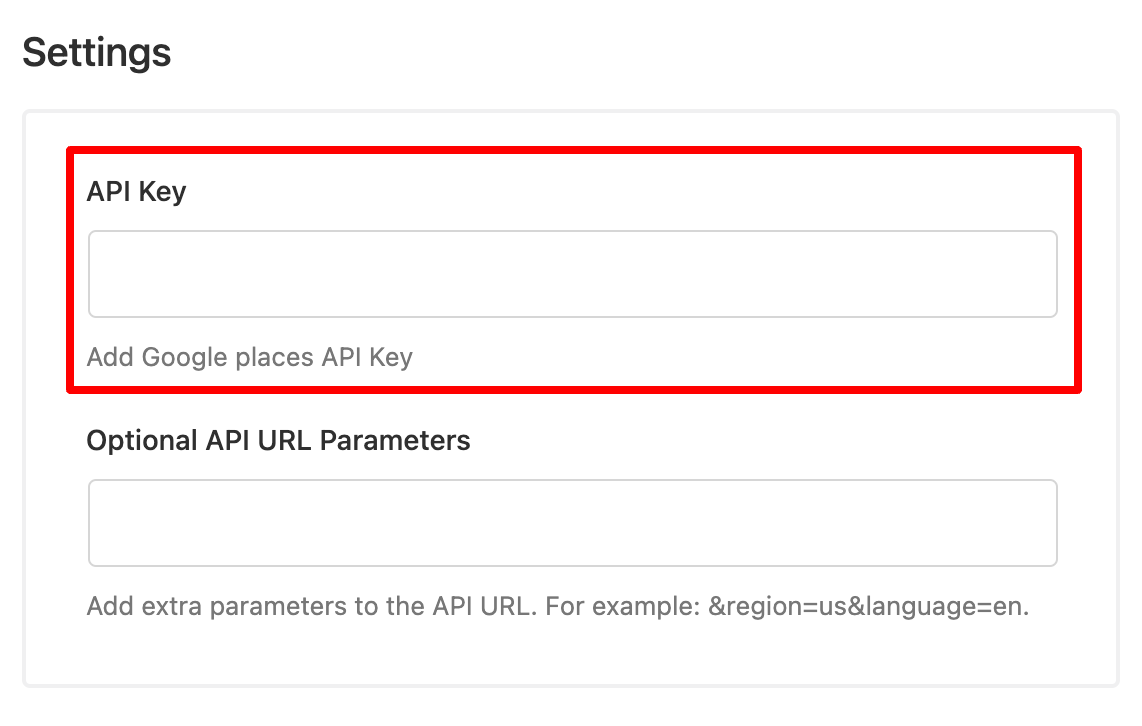Place cursor in the Google Places key field
The height and width of the screenshot is (726, 1142).
point(572,273)
